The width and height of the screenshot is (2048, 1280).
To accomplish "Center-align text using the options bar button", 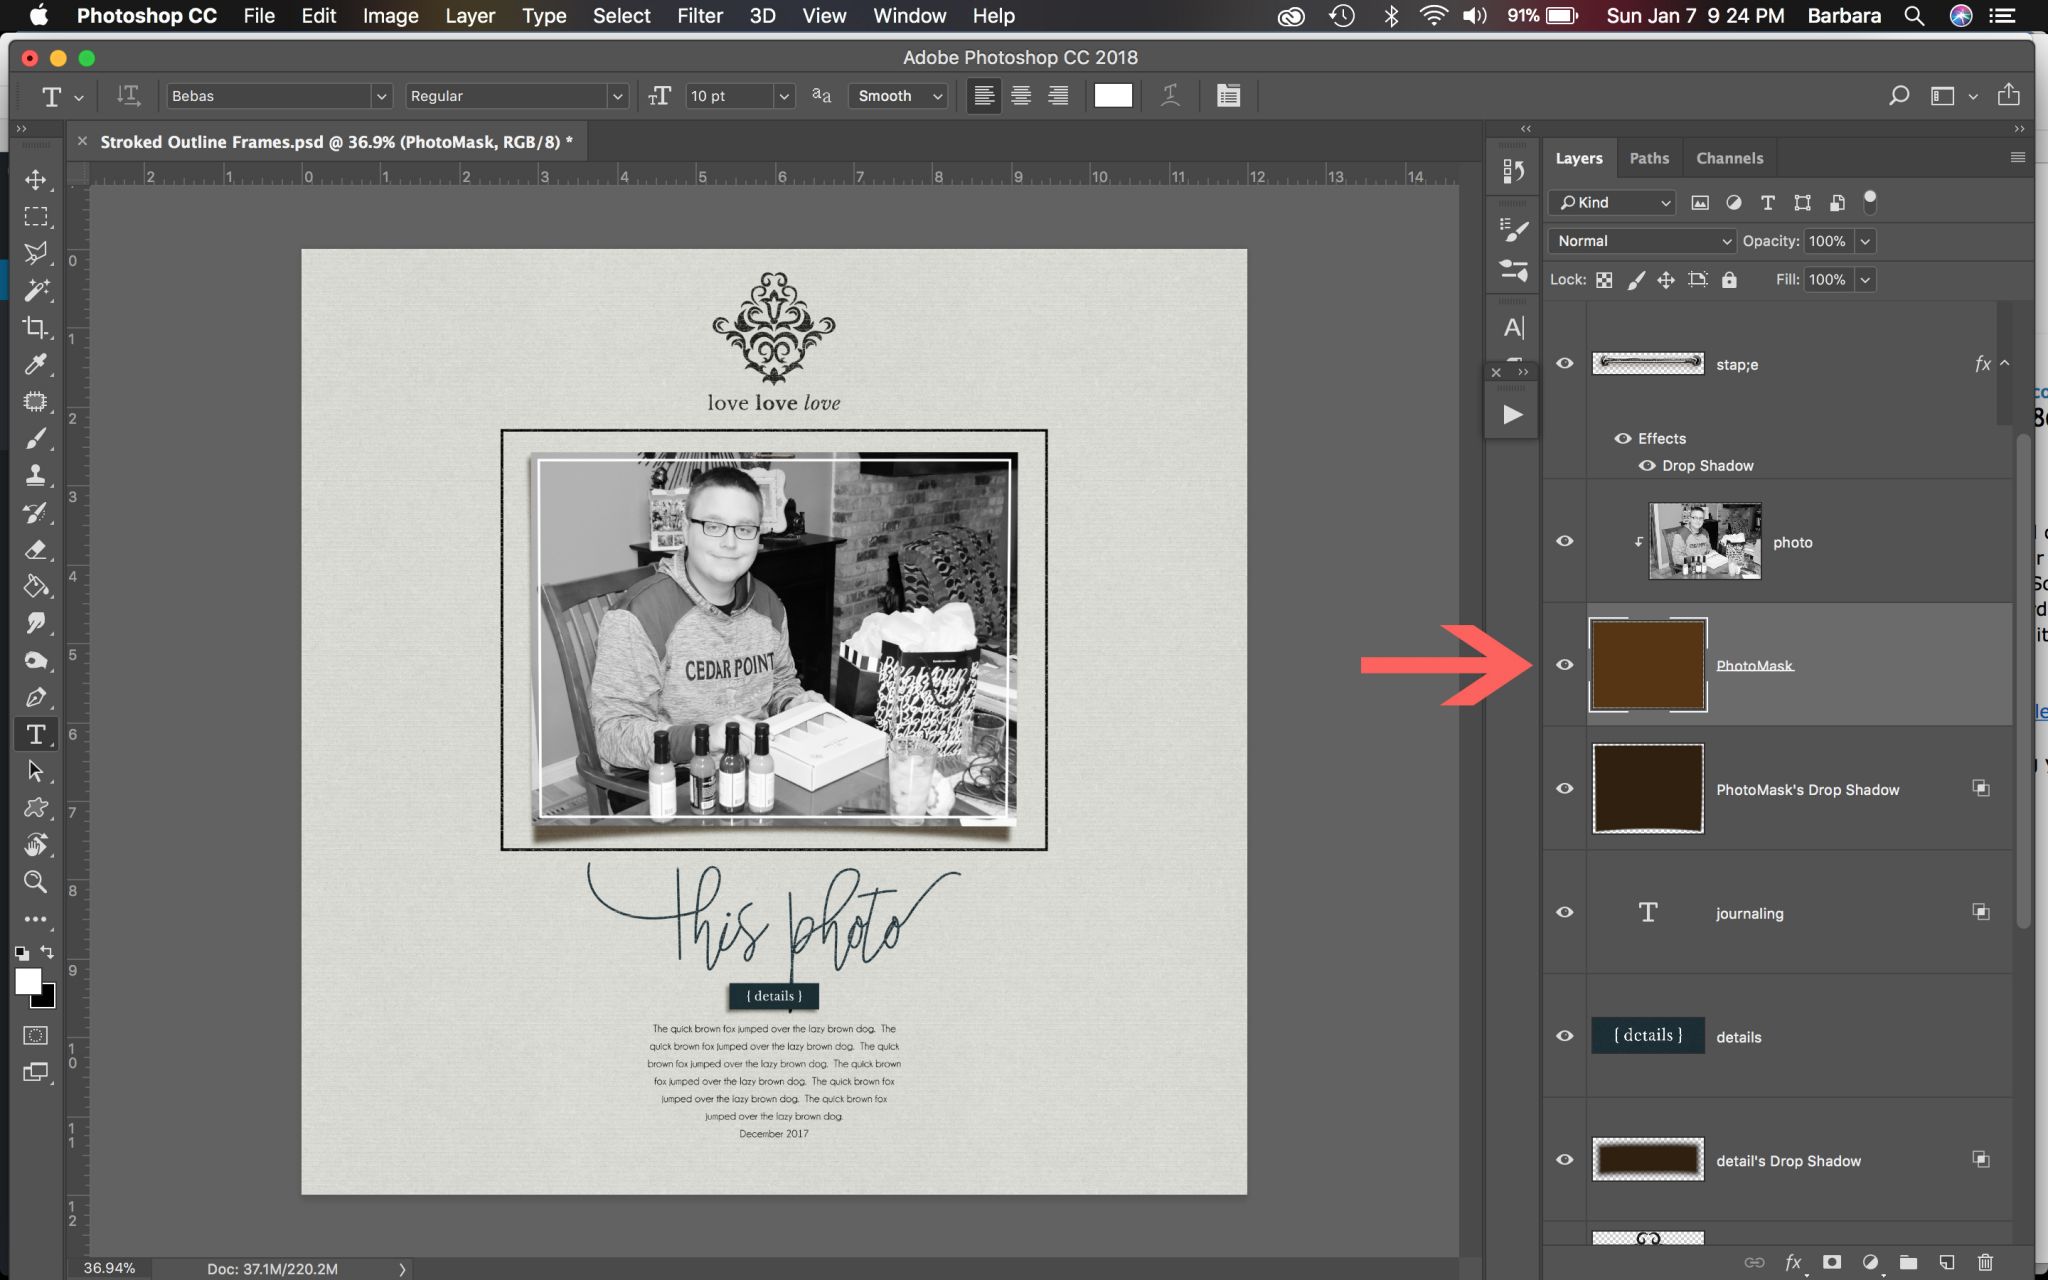I will click(x=1021, y=95).
